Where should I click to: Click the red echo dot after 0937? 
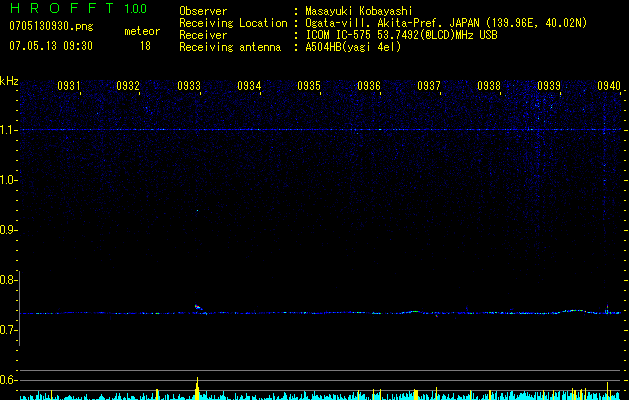click(437, 316)
